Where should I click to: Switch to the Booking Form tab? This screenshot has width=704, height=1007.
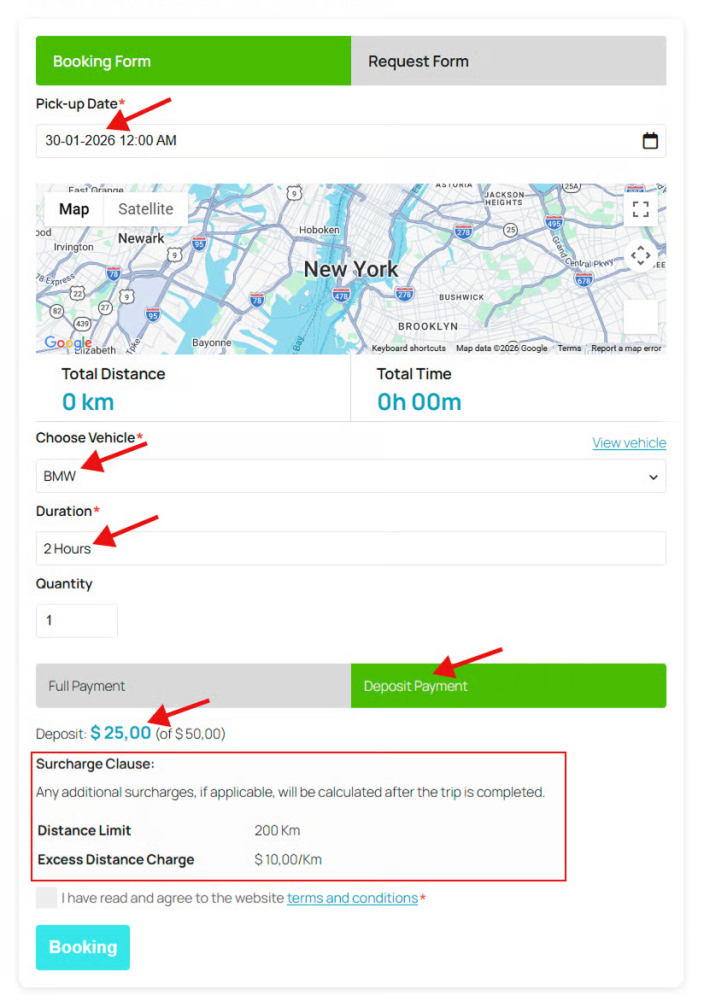pyautogui.click(x=193, y=61)
